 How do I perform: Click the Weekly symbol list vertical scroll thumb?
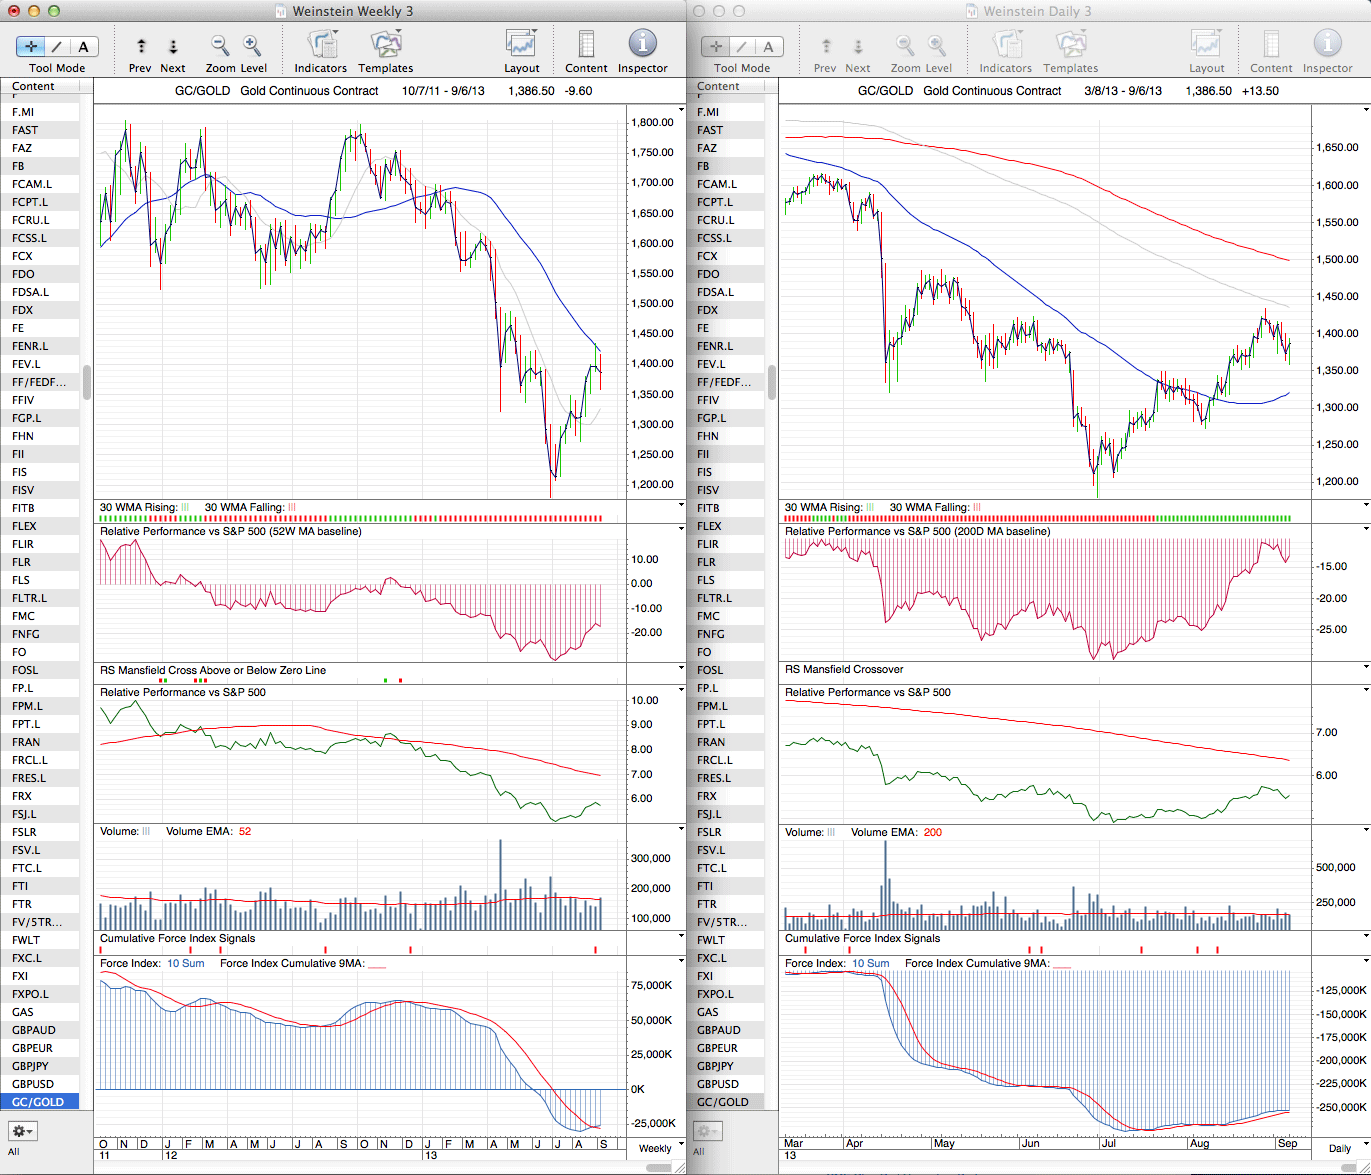[87, 382]
